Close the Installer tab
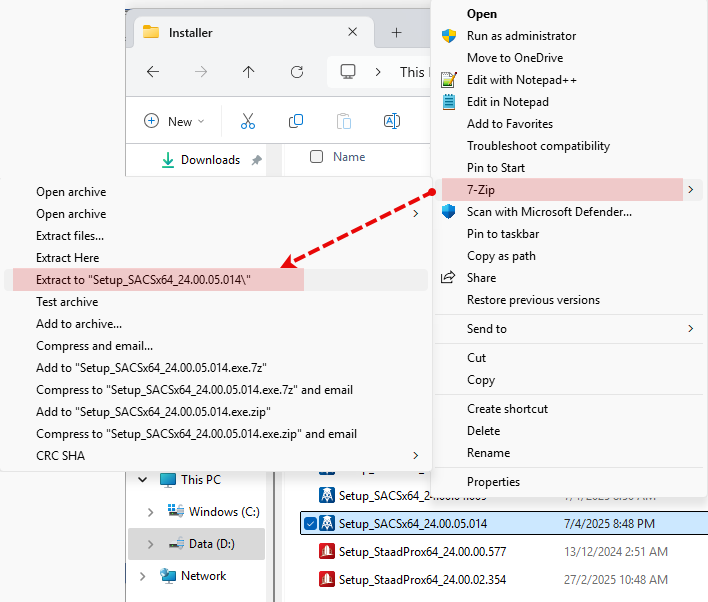The width and height of the screenshot is (708, 602). 353,32
